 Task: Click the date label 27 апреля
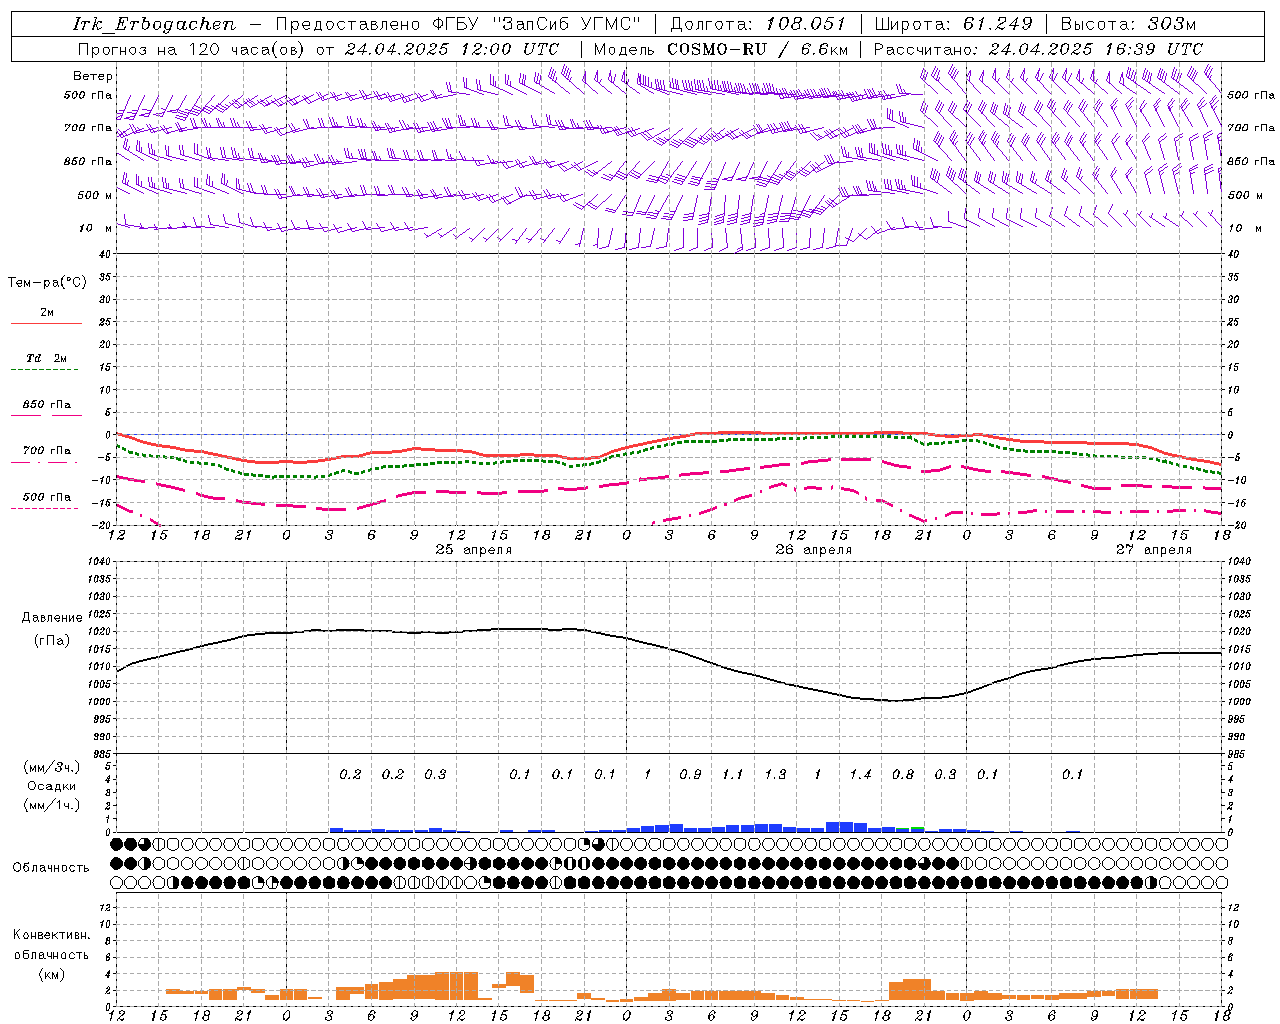[1154, 550]
